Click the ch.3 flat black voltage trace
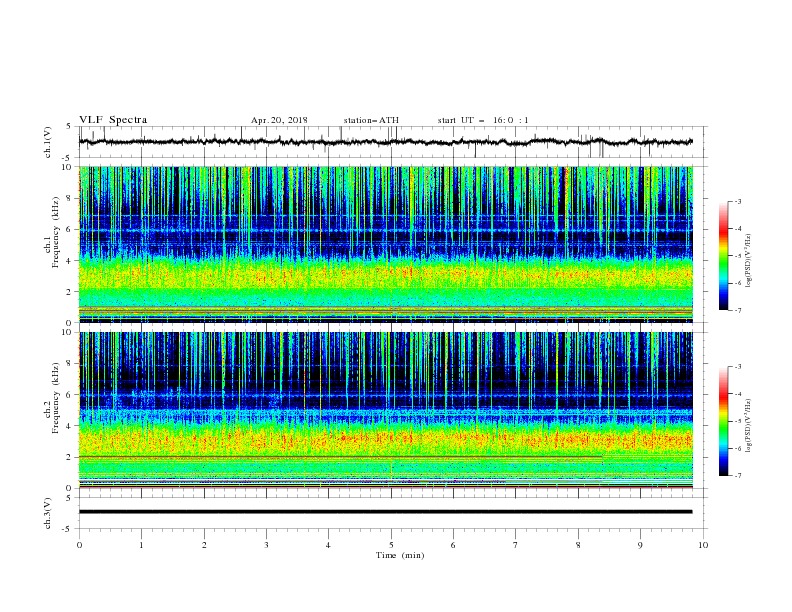Screen dimensions: 792x612 click(x=385, y=512)
